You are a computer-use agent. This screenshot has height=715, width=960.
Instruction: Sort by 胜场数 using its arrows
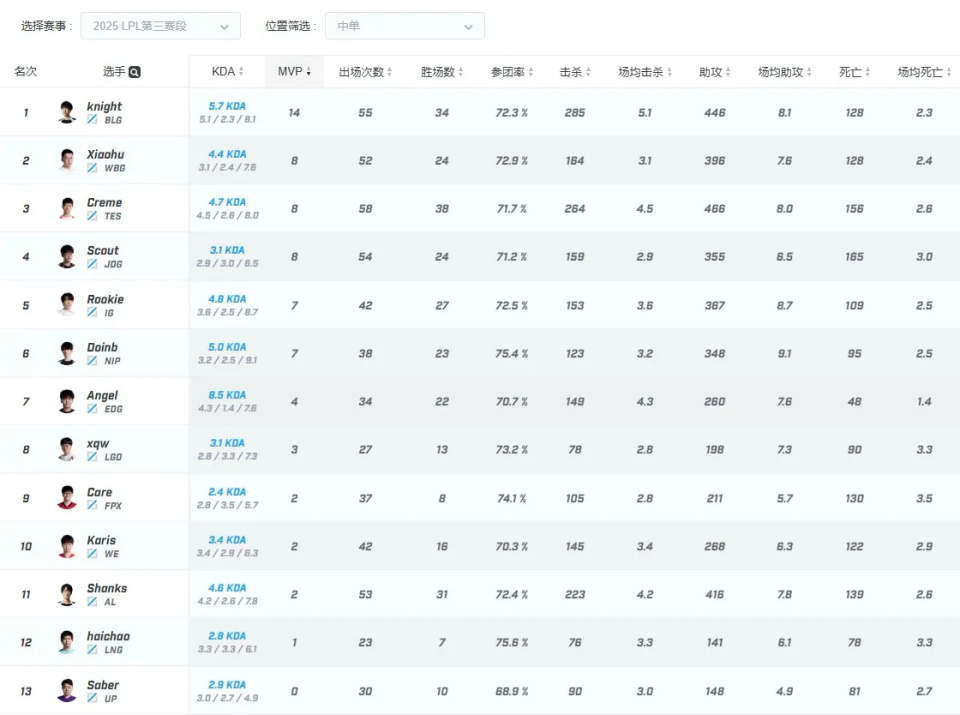click(x=461, y=72)
